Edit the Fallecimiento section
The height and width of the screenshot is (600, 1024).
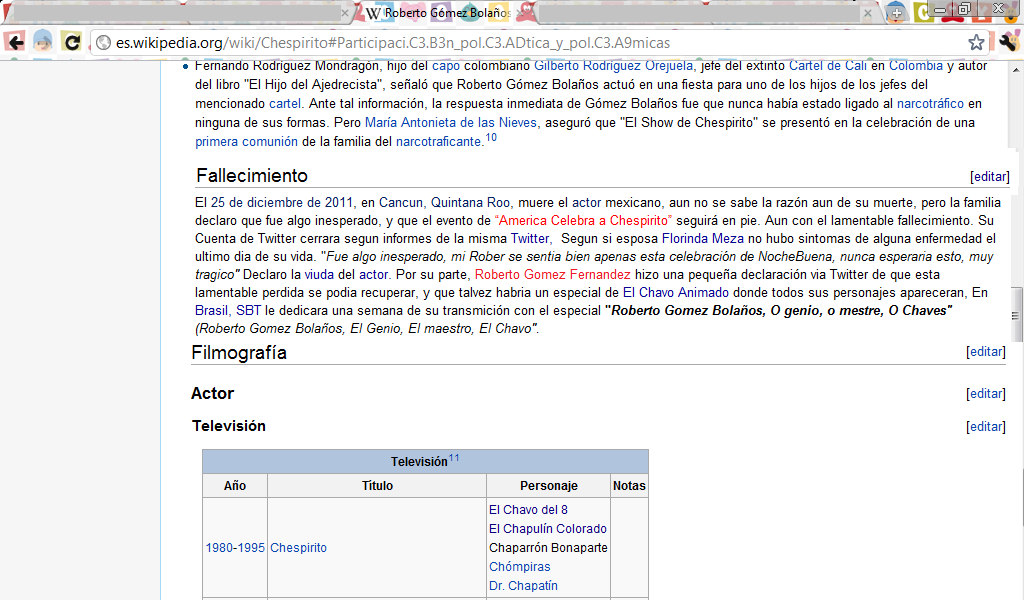989,177
